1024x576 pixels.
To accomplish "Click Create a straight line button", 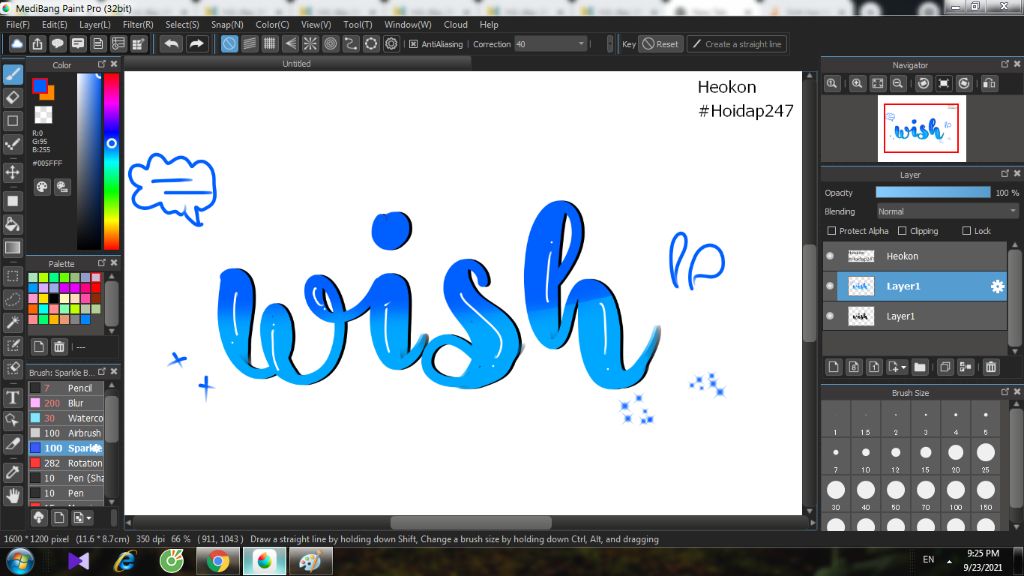I will pos(737,44).
